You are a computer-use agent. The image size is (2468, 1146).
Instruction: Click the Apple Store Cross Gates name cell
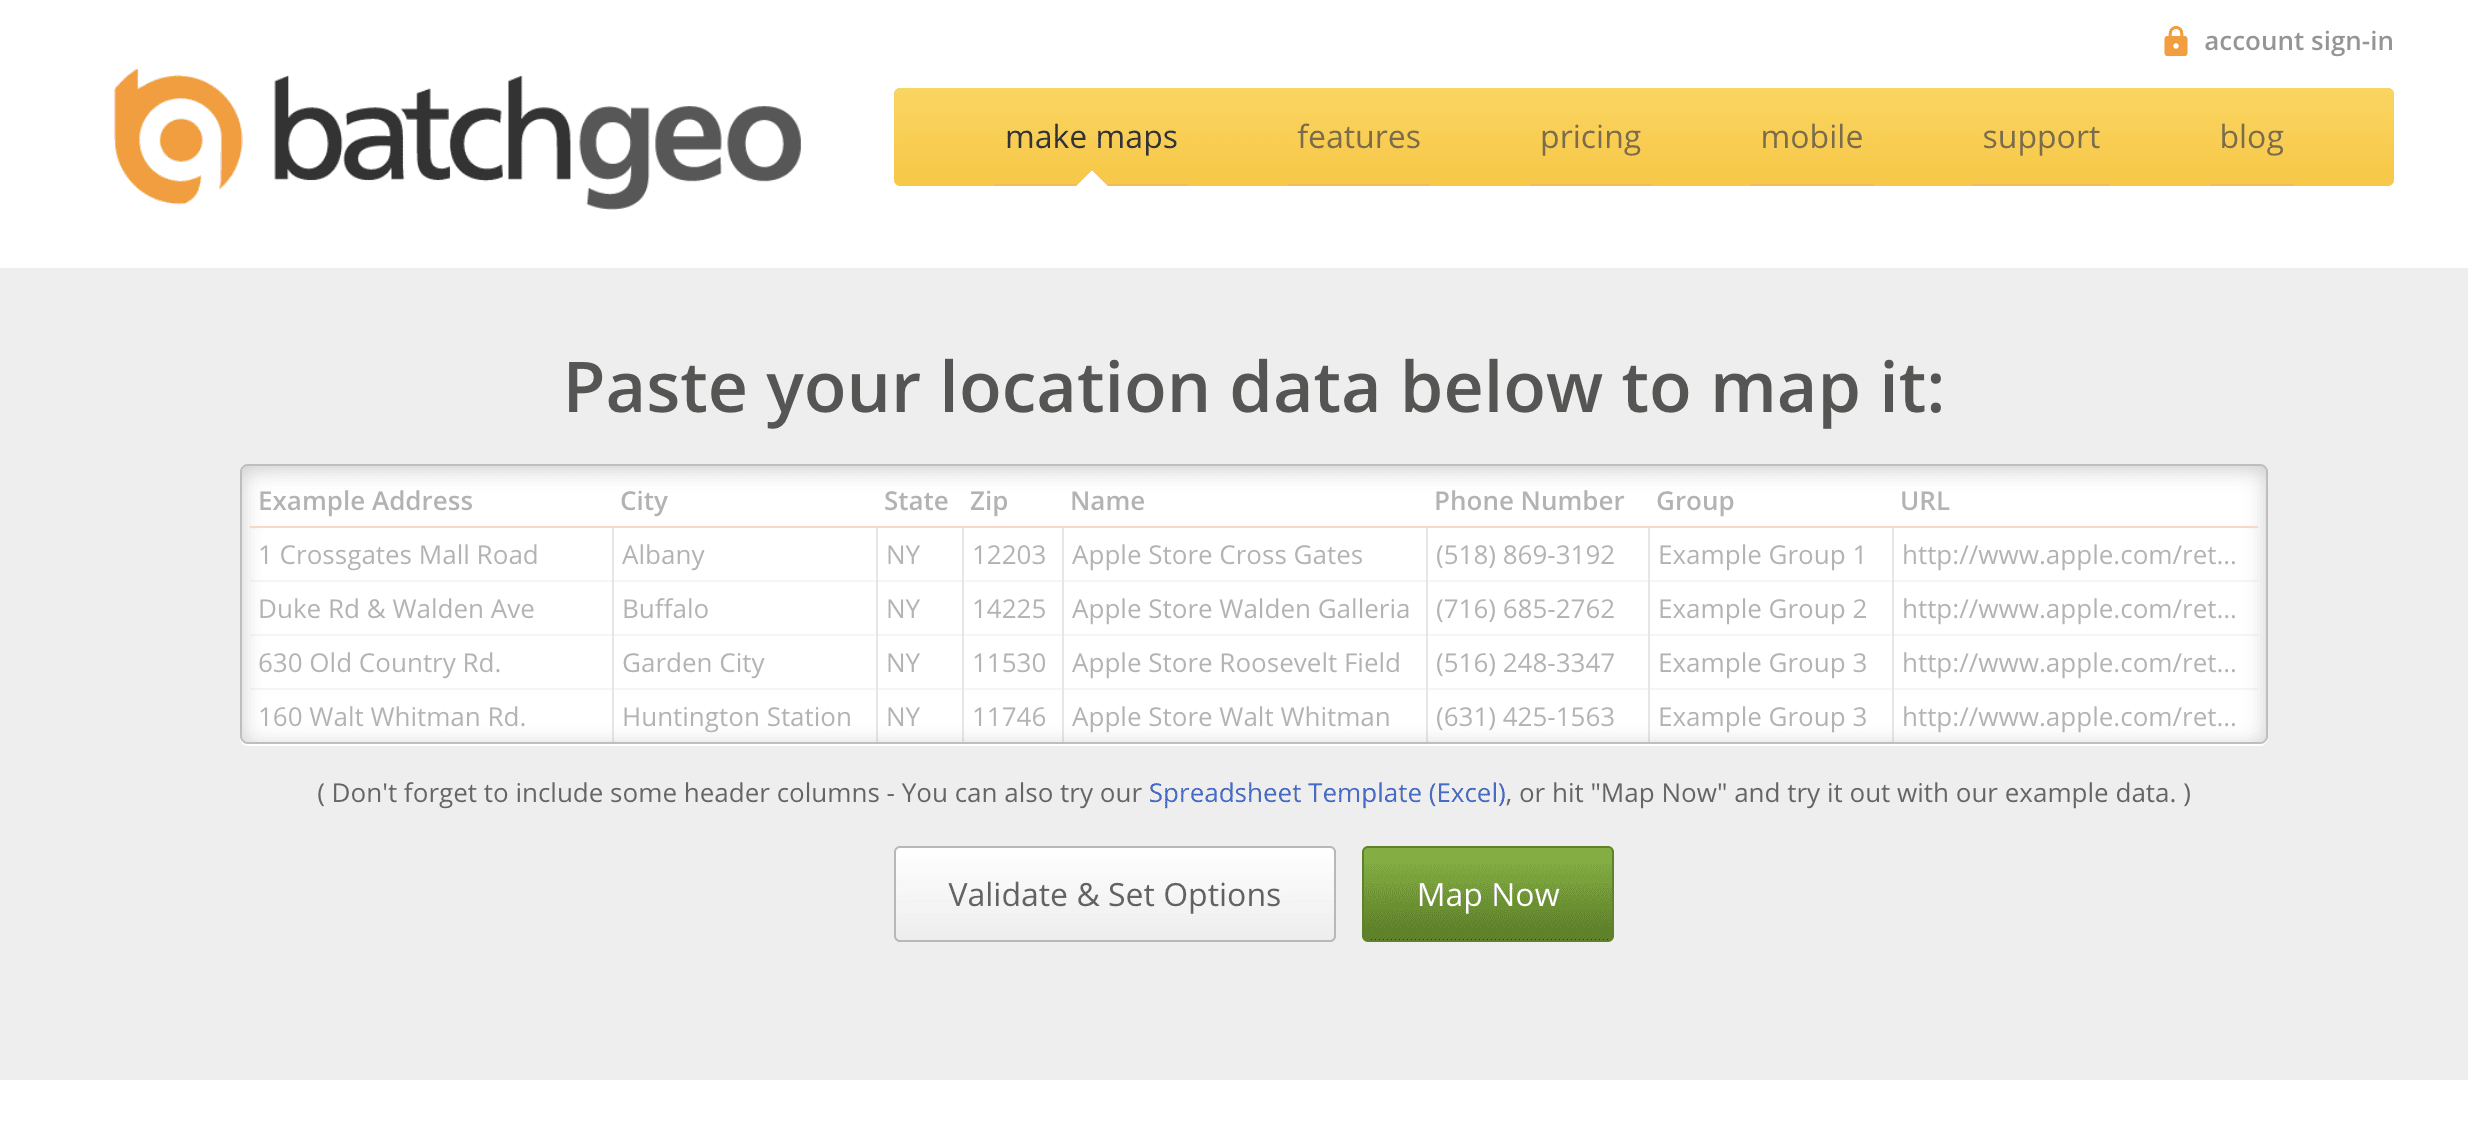point(1217,554)
